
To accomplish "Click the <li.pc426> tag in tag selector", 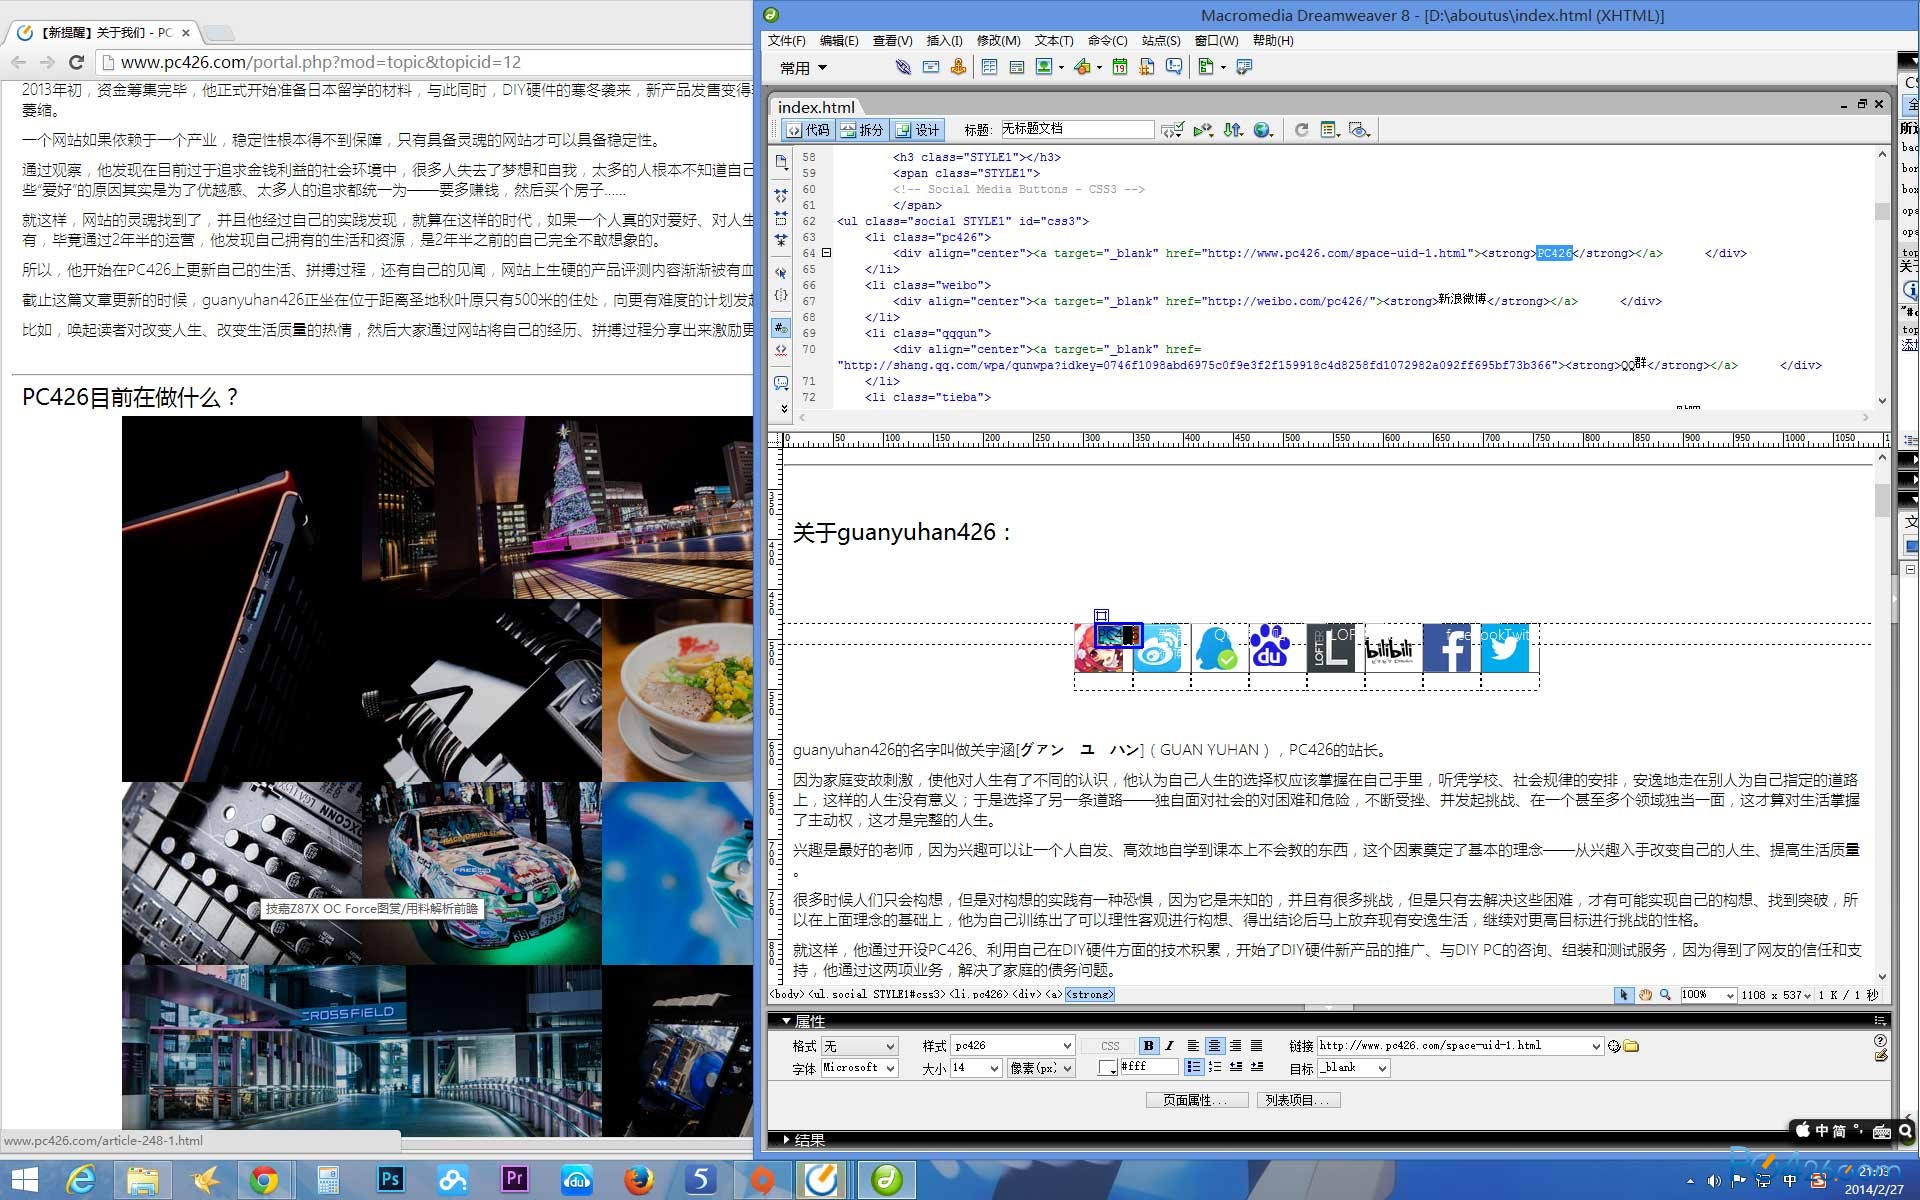I will click(979, 995).
